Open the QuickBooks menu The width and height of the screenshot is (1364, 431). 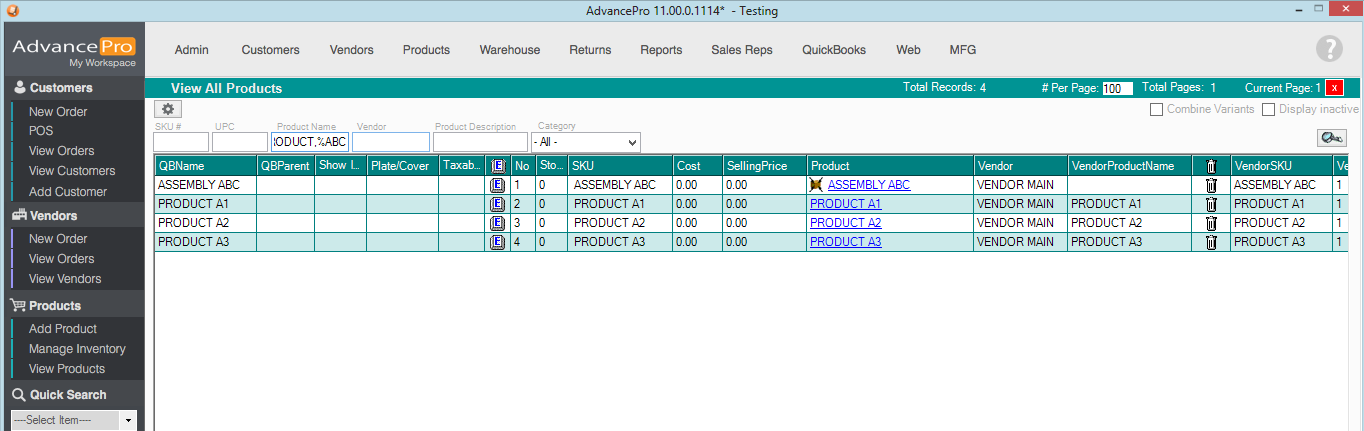tap(833, 50)
